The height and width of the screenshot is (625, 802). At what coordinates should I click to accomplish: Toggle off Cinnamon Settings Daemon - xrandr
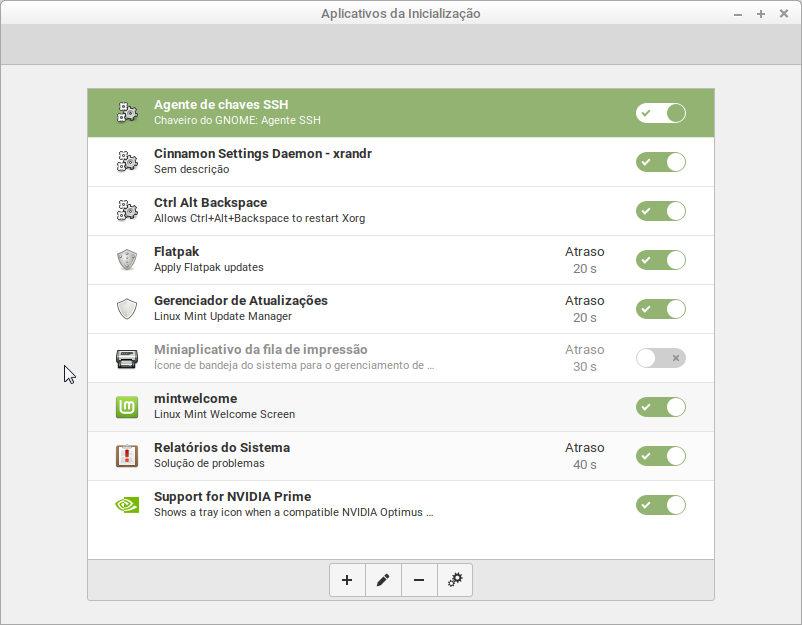pyautogui.click(x=661, y=162)
